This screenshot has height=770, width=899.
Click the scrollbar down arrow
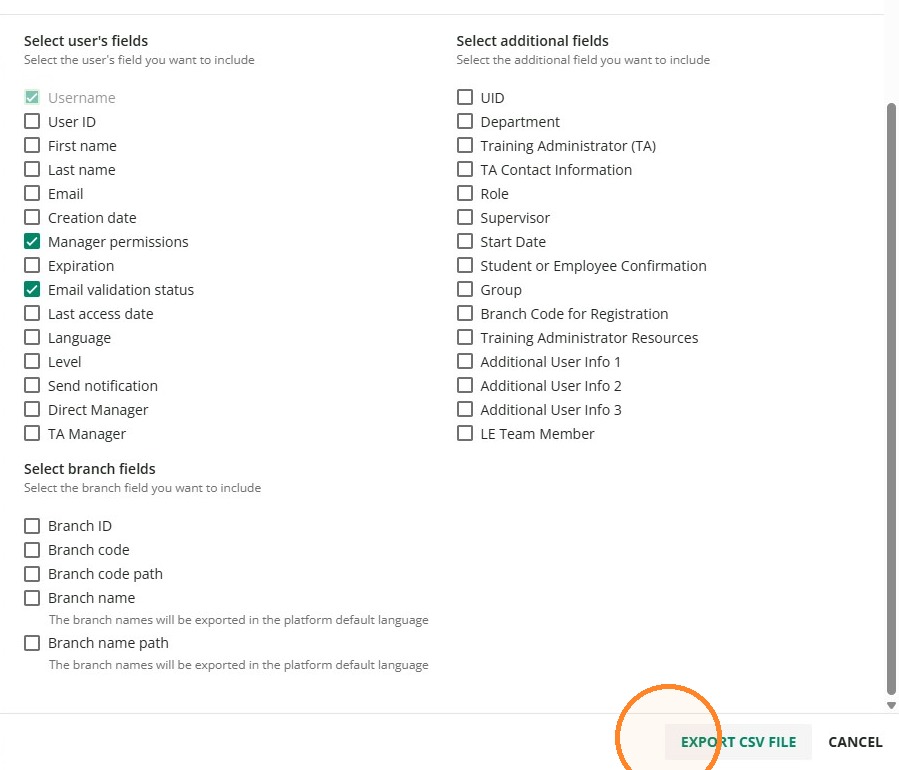891,706
